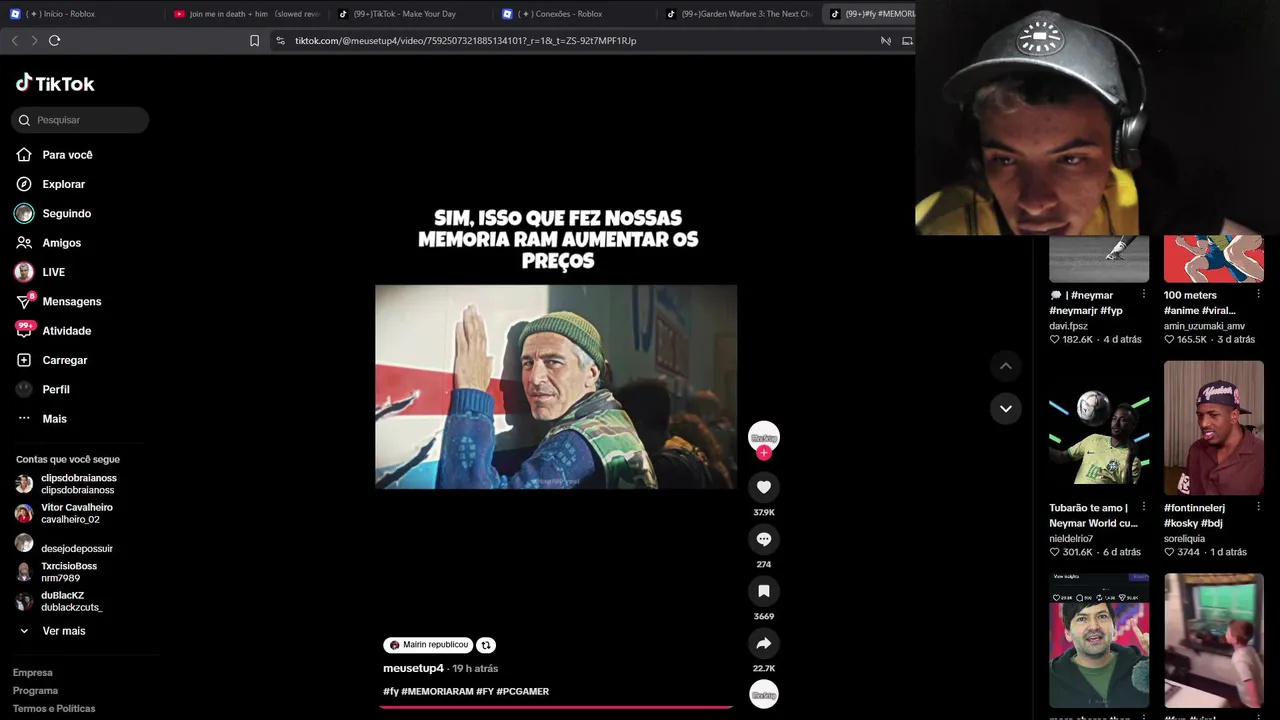The image size is (1280, 720).
Task: Open options for #fontinnelerj video
Action: pyautogui.click(x=1258, y=507)
